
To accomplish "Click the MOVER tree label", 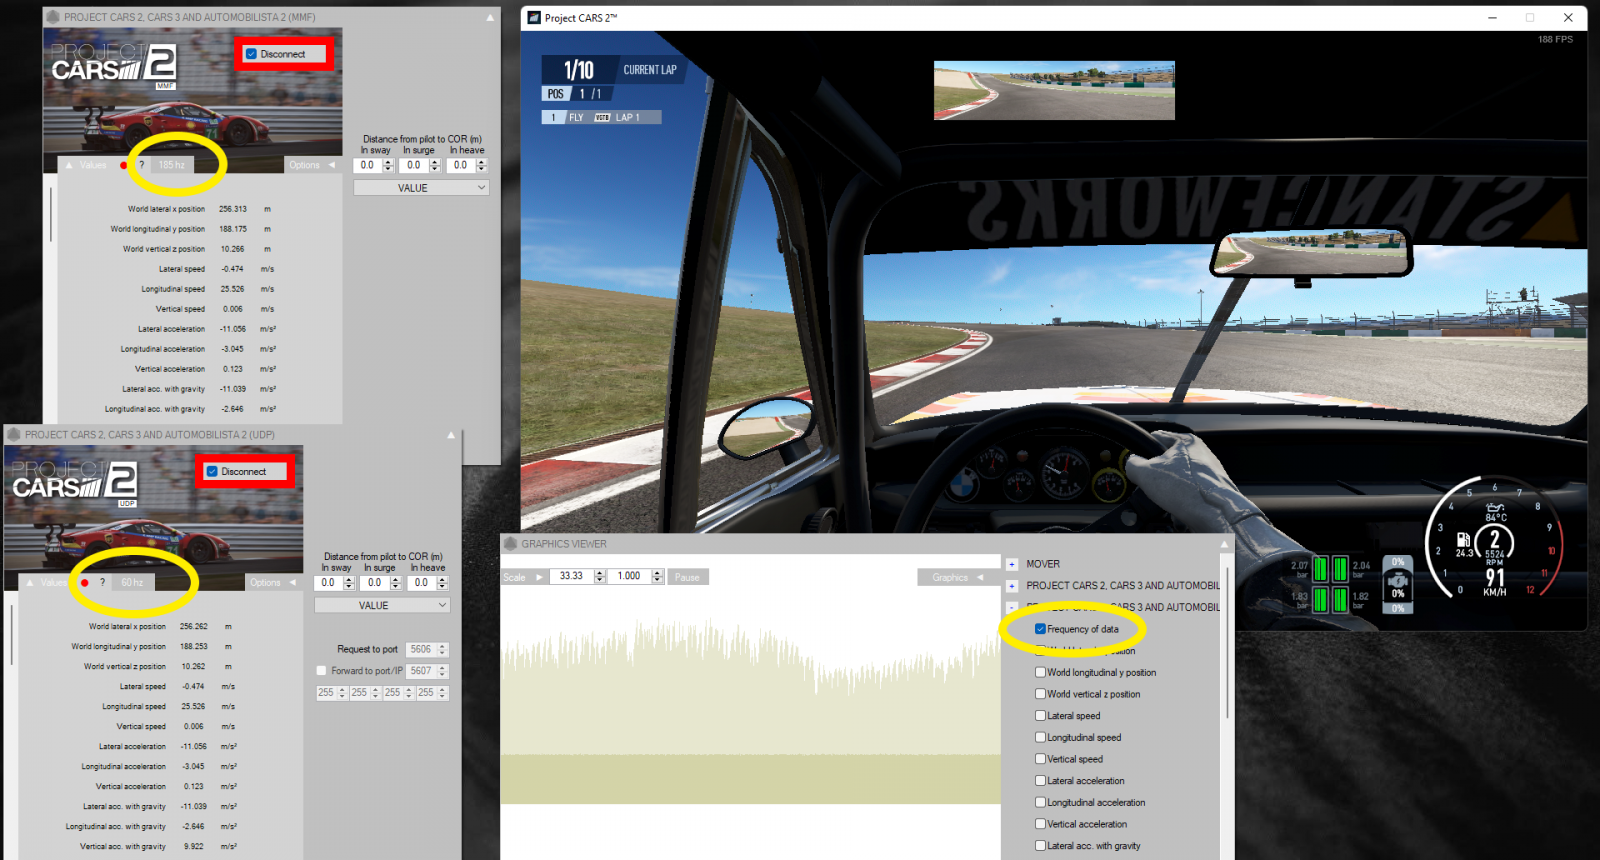I will click(1043, 564).
